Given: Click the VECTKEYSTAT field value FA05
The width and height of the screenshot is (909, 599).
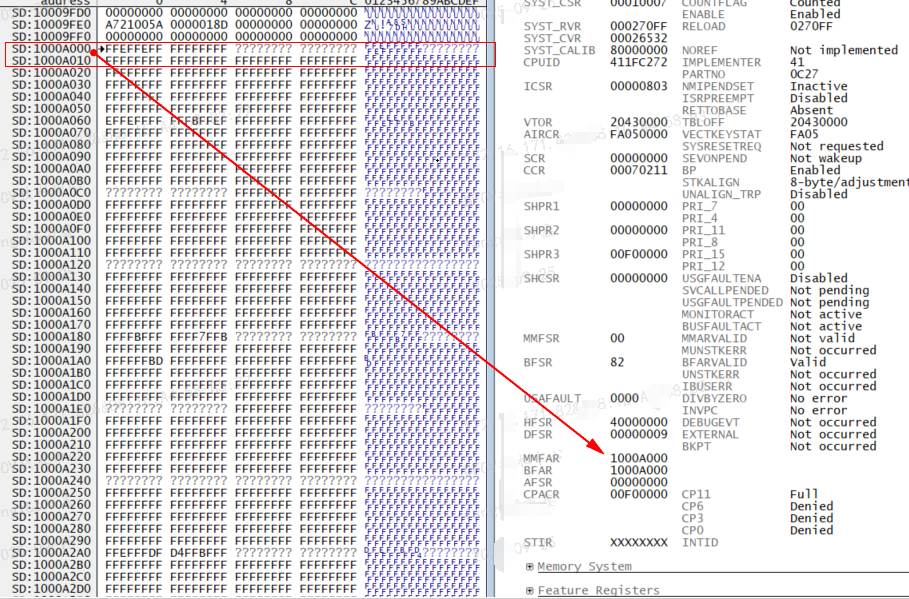Looking at the screenshot, I should [x=804, y=135].
